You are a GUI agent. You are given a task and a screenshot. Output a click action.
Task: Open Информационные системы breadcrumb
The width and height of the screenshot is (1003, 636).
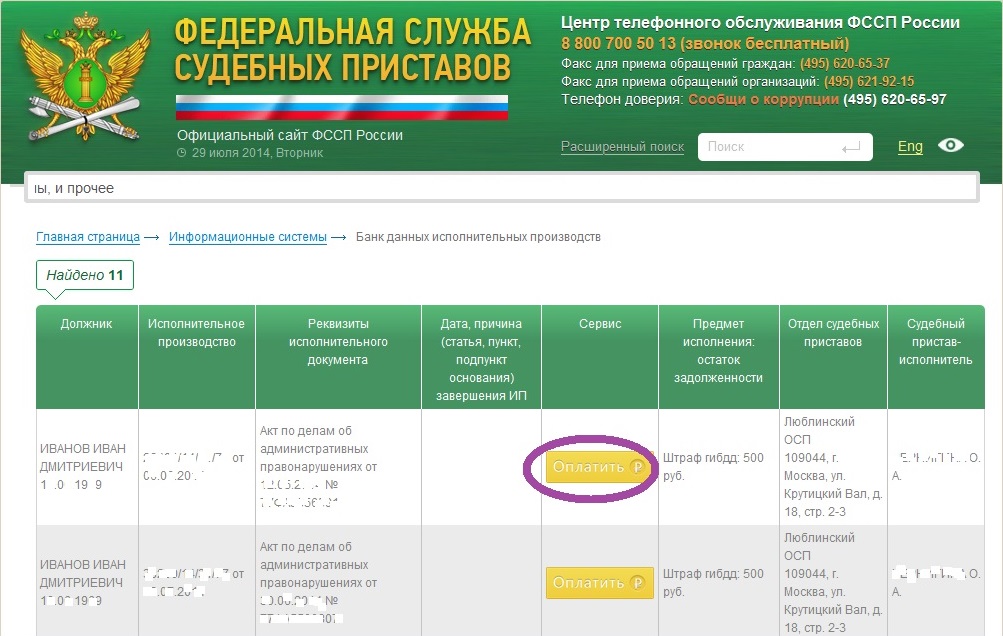tap(248, 237)
